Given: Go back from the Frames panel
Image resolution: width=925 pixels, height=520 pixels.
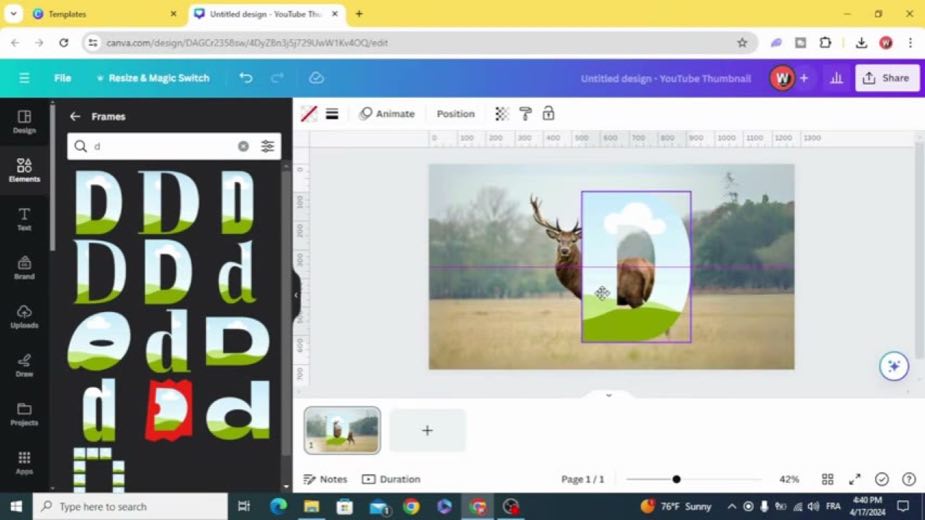Looking at the screenshot, I should (75, 116).
